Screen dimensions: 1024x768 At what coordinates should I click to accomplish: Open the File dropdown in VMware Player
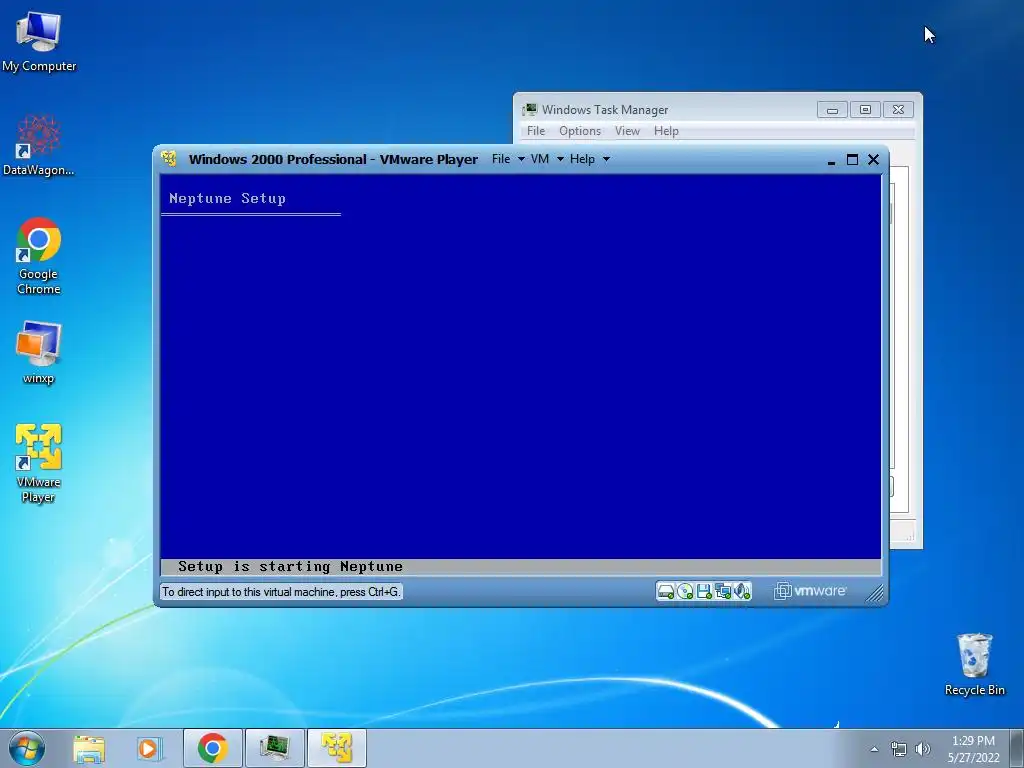[508, 159]
